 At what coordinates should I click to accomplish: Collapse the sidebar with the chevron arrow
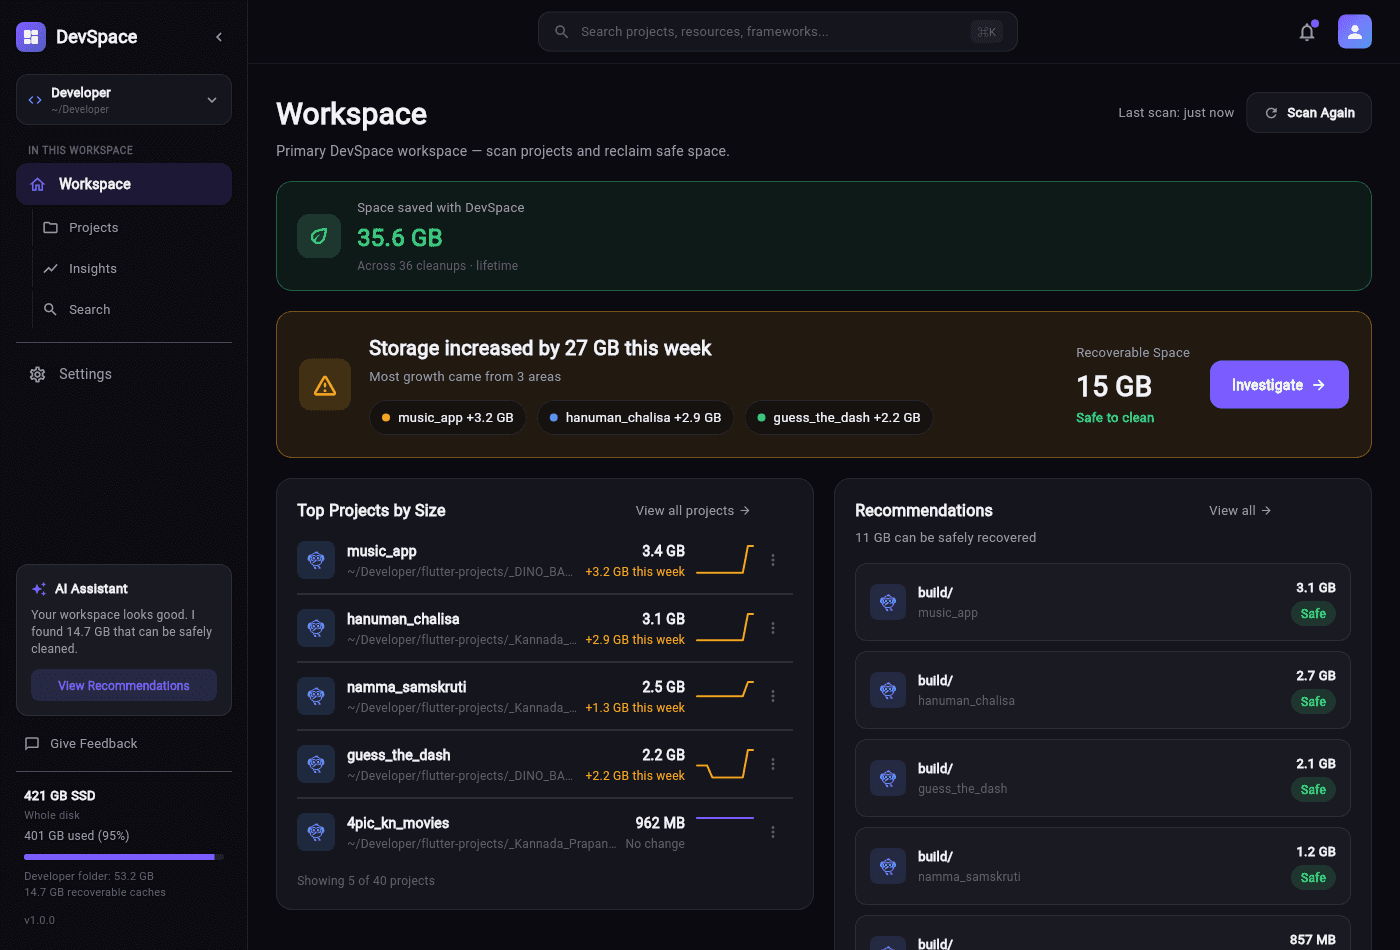219,37
